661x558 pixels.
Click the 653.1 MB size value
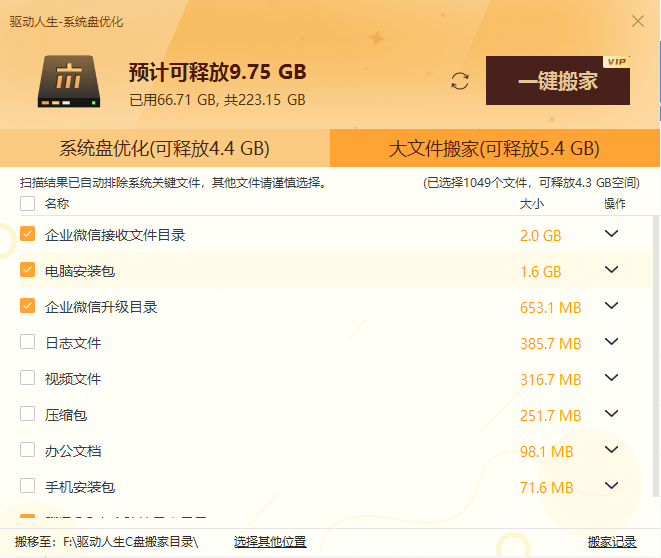551,308
